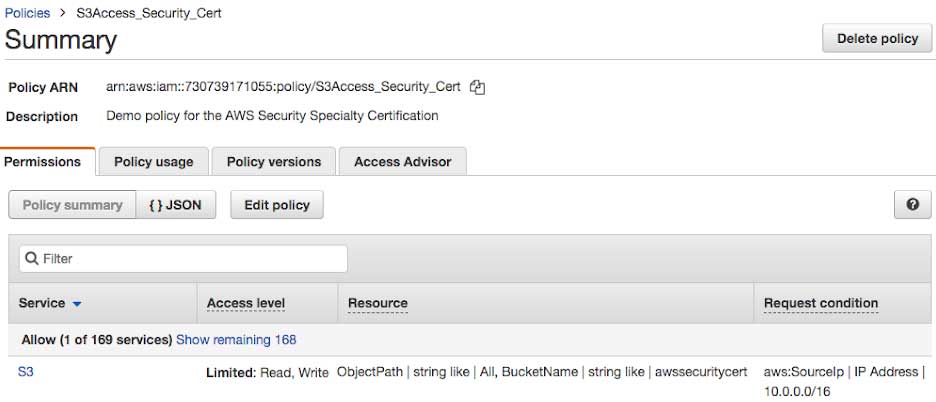The width and height of the screenshot is (936, 402).
Task: Navigate to the Policies breadcrumb link
Action: (28, 14)
